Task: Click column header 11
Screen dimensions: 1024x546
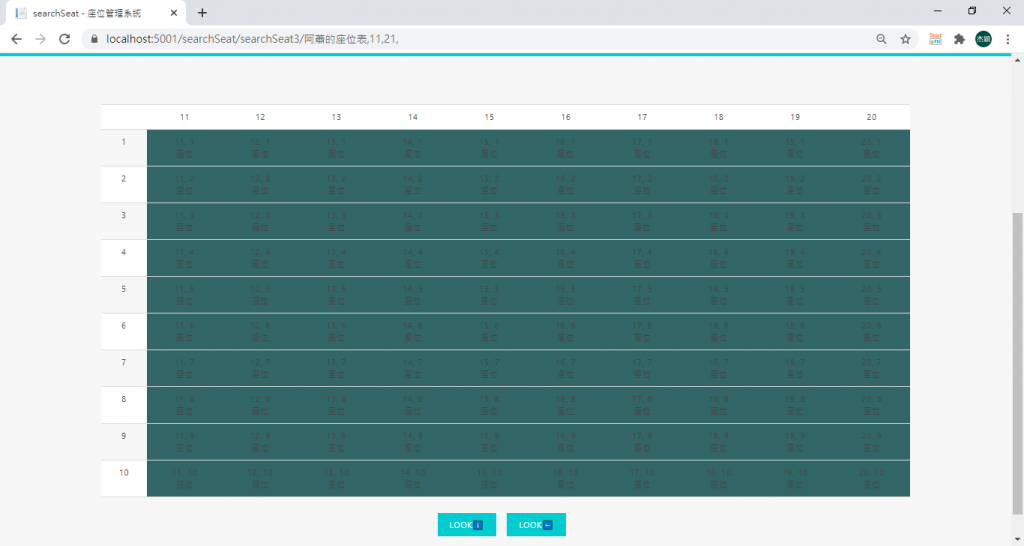Action: tap(185, 117)
